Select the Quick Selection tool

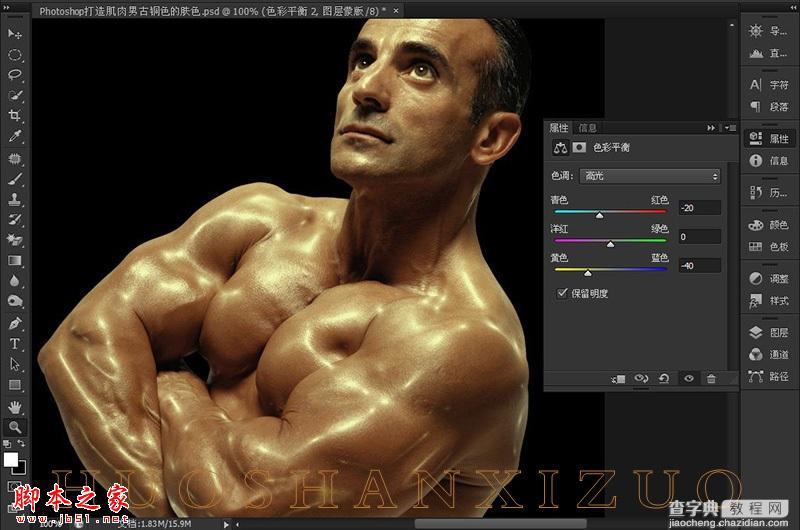point(14,95)
